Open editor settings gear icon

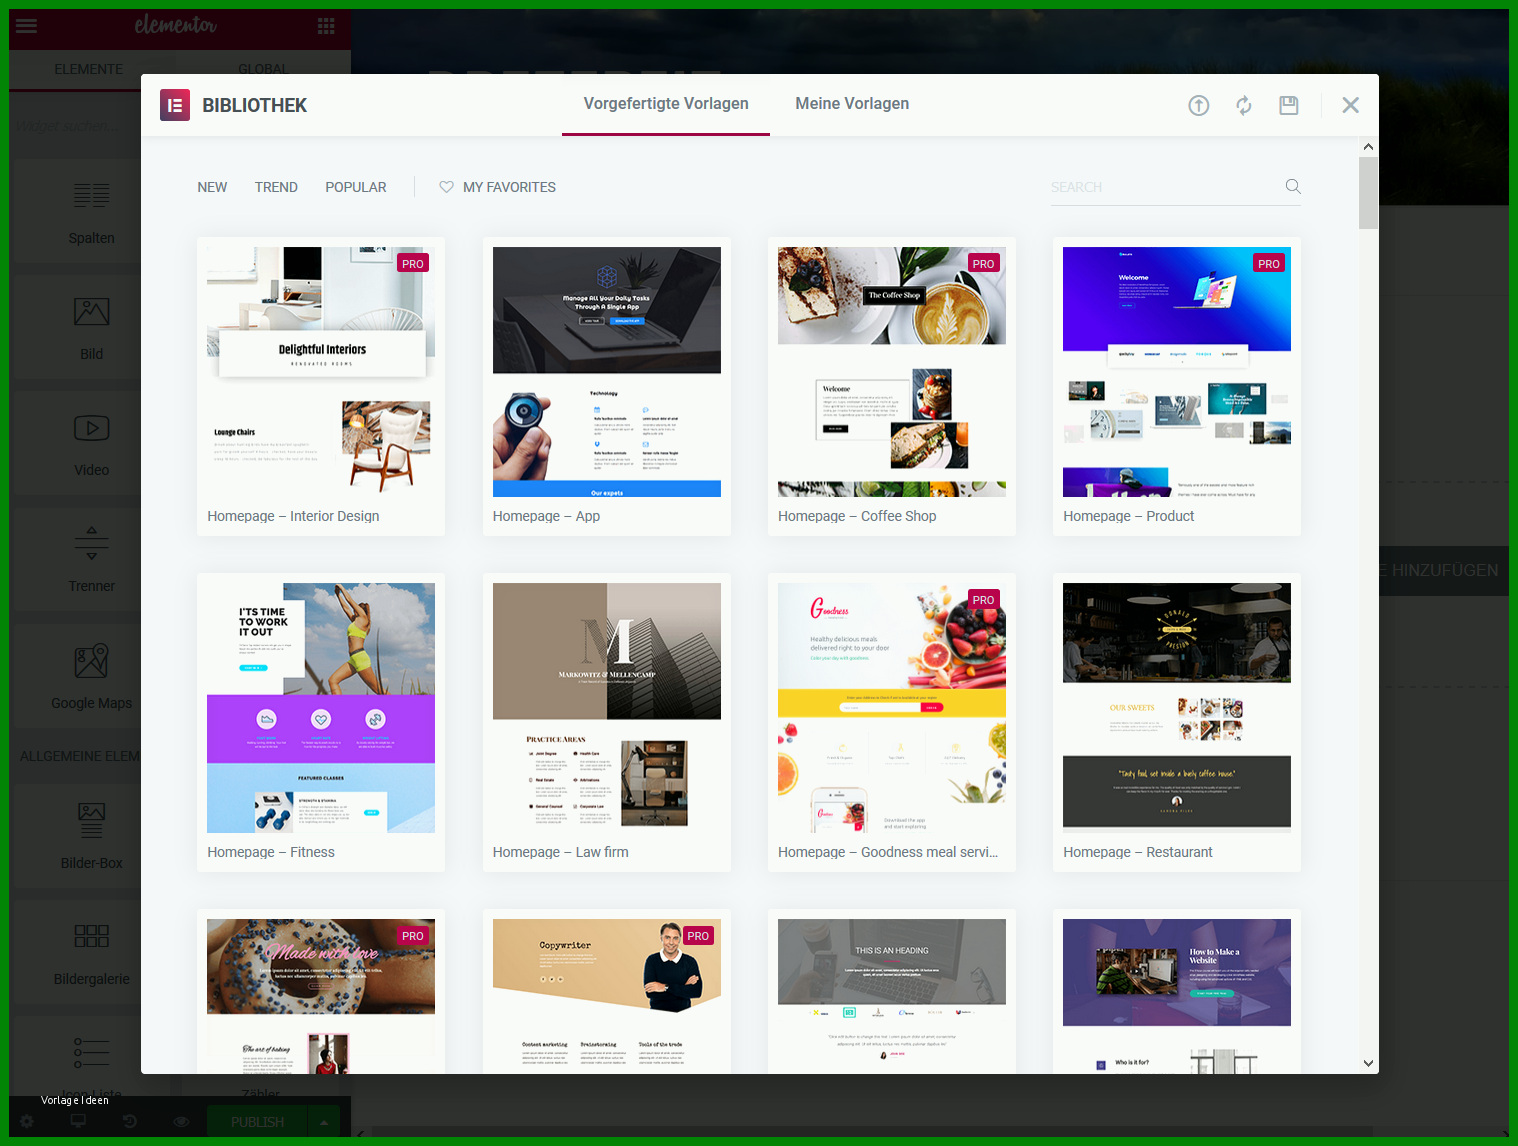point(27,1122)
